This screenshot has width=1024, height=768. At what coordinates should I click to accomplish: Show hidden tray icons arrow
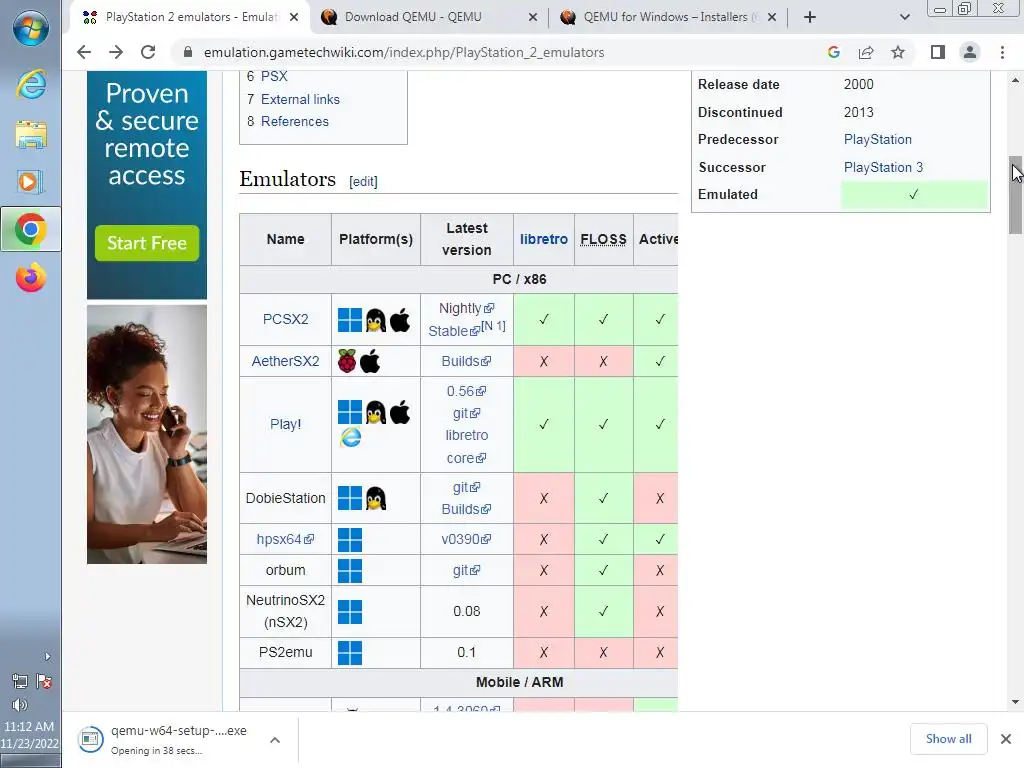(x=47, y=656)
